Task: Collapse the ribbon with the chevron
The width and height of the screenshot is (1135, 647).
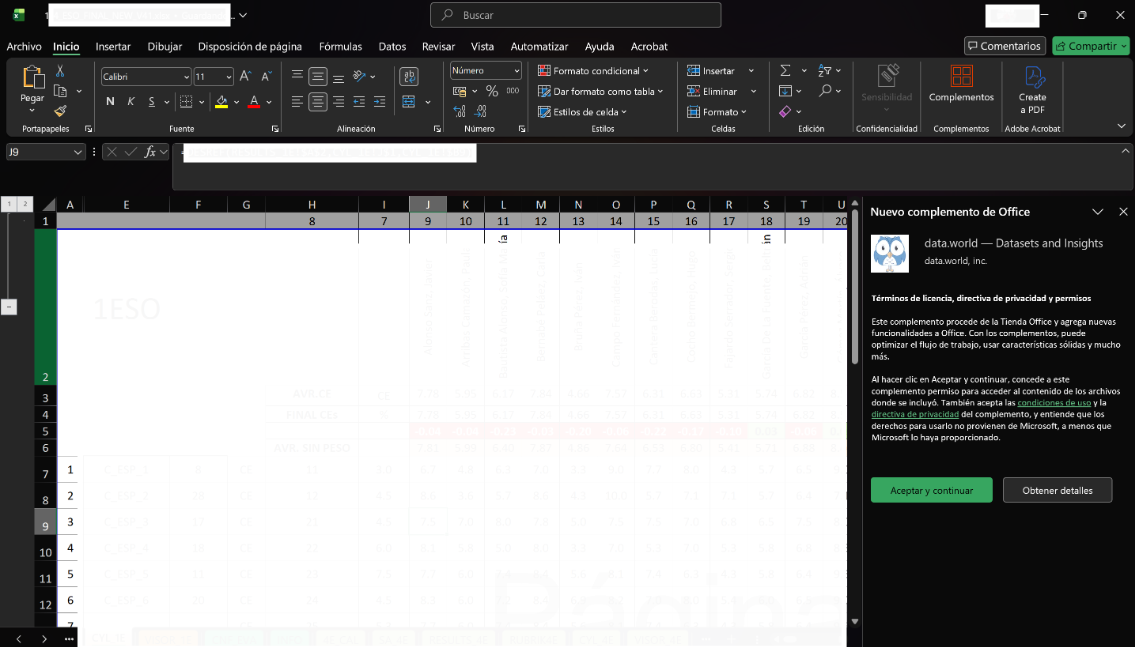Action: (x=1121, y=126)
